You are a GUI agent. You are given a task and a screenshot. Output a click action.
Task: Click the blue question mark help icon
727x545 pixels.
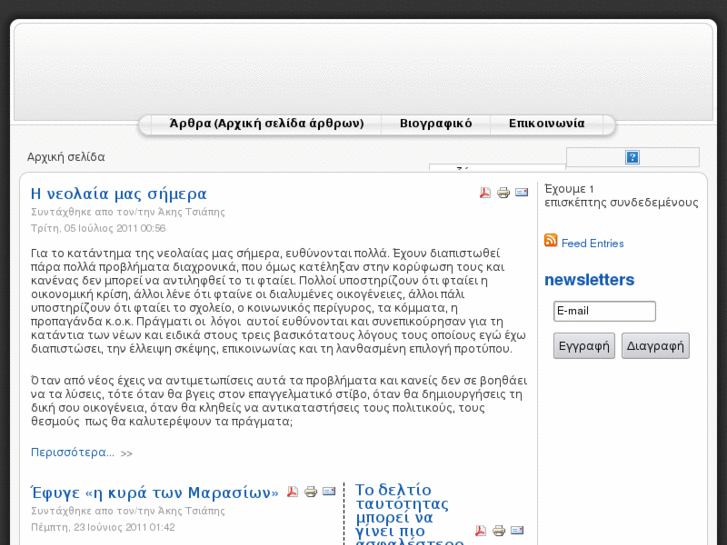(x=632, y=157)
